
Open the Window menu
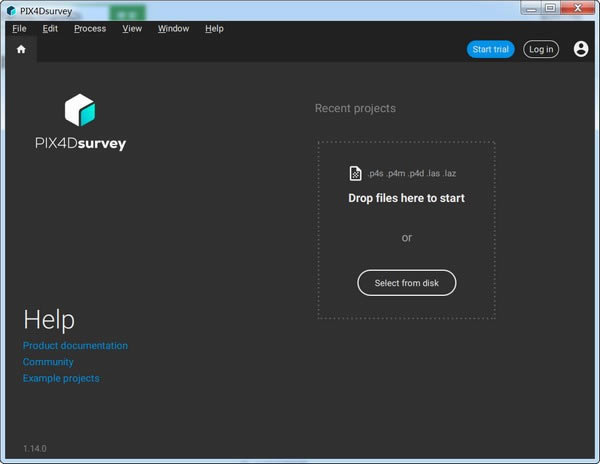pyautogui.click(x=173, y=28)
